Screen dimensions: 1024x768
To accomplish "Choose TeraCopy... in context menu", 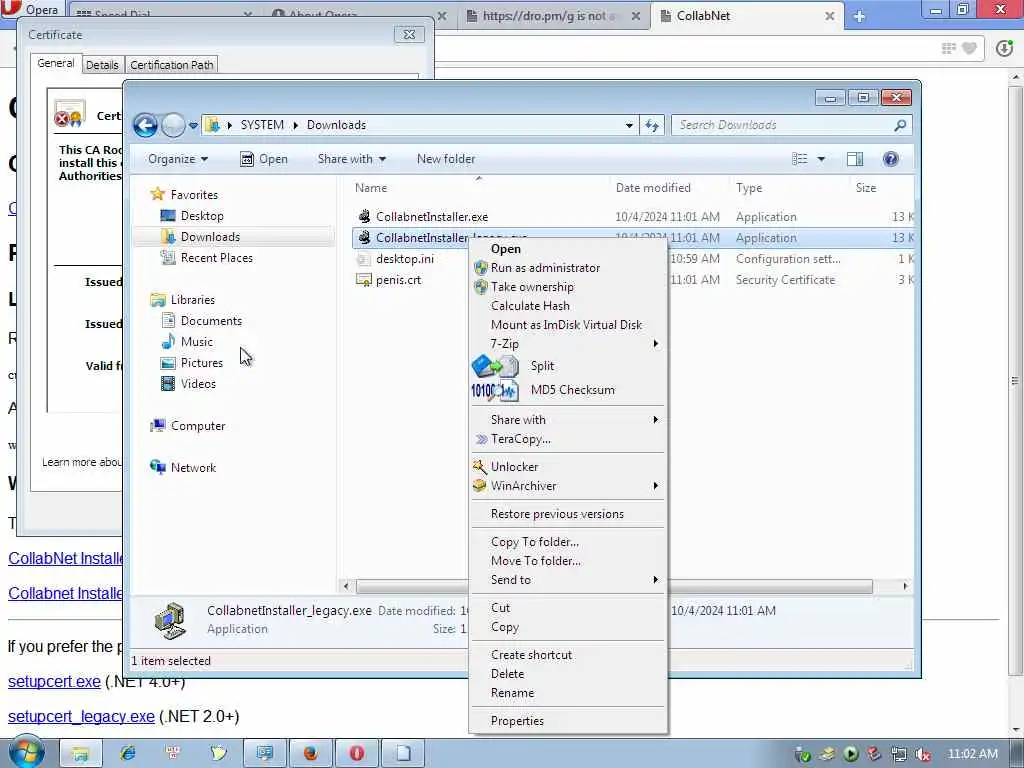I will pos(568,439).
